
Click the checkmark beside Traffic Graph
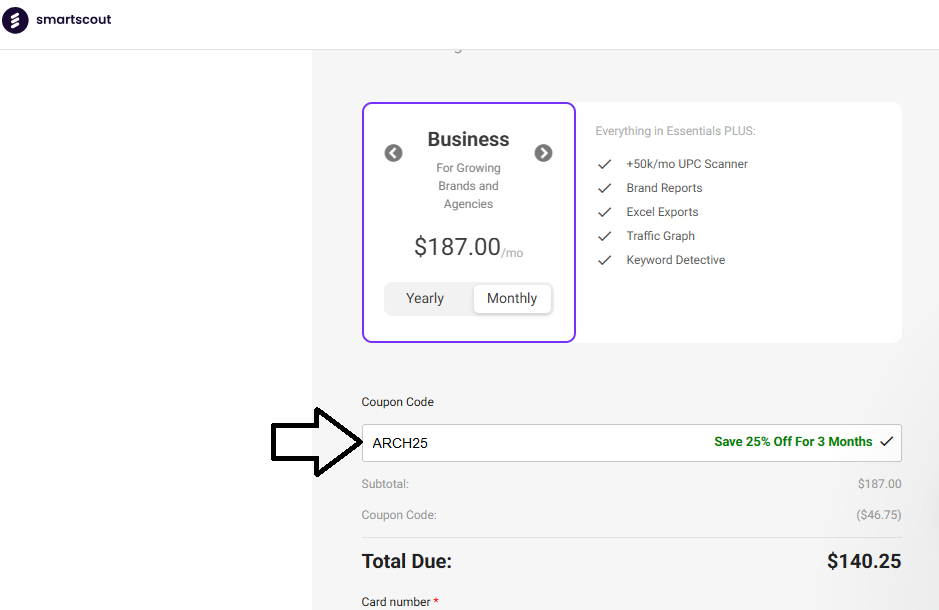click(x=605, y=236)
